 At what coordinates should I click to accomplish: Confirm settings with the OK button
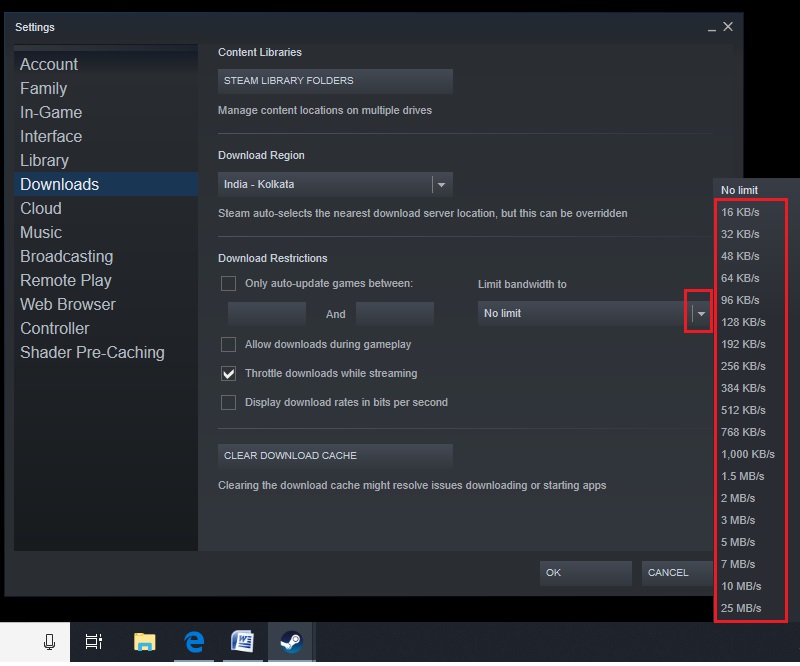click(586, 573)
